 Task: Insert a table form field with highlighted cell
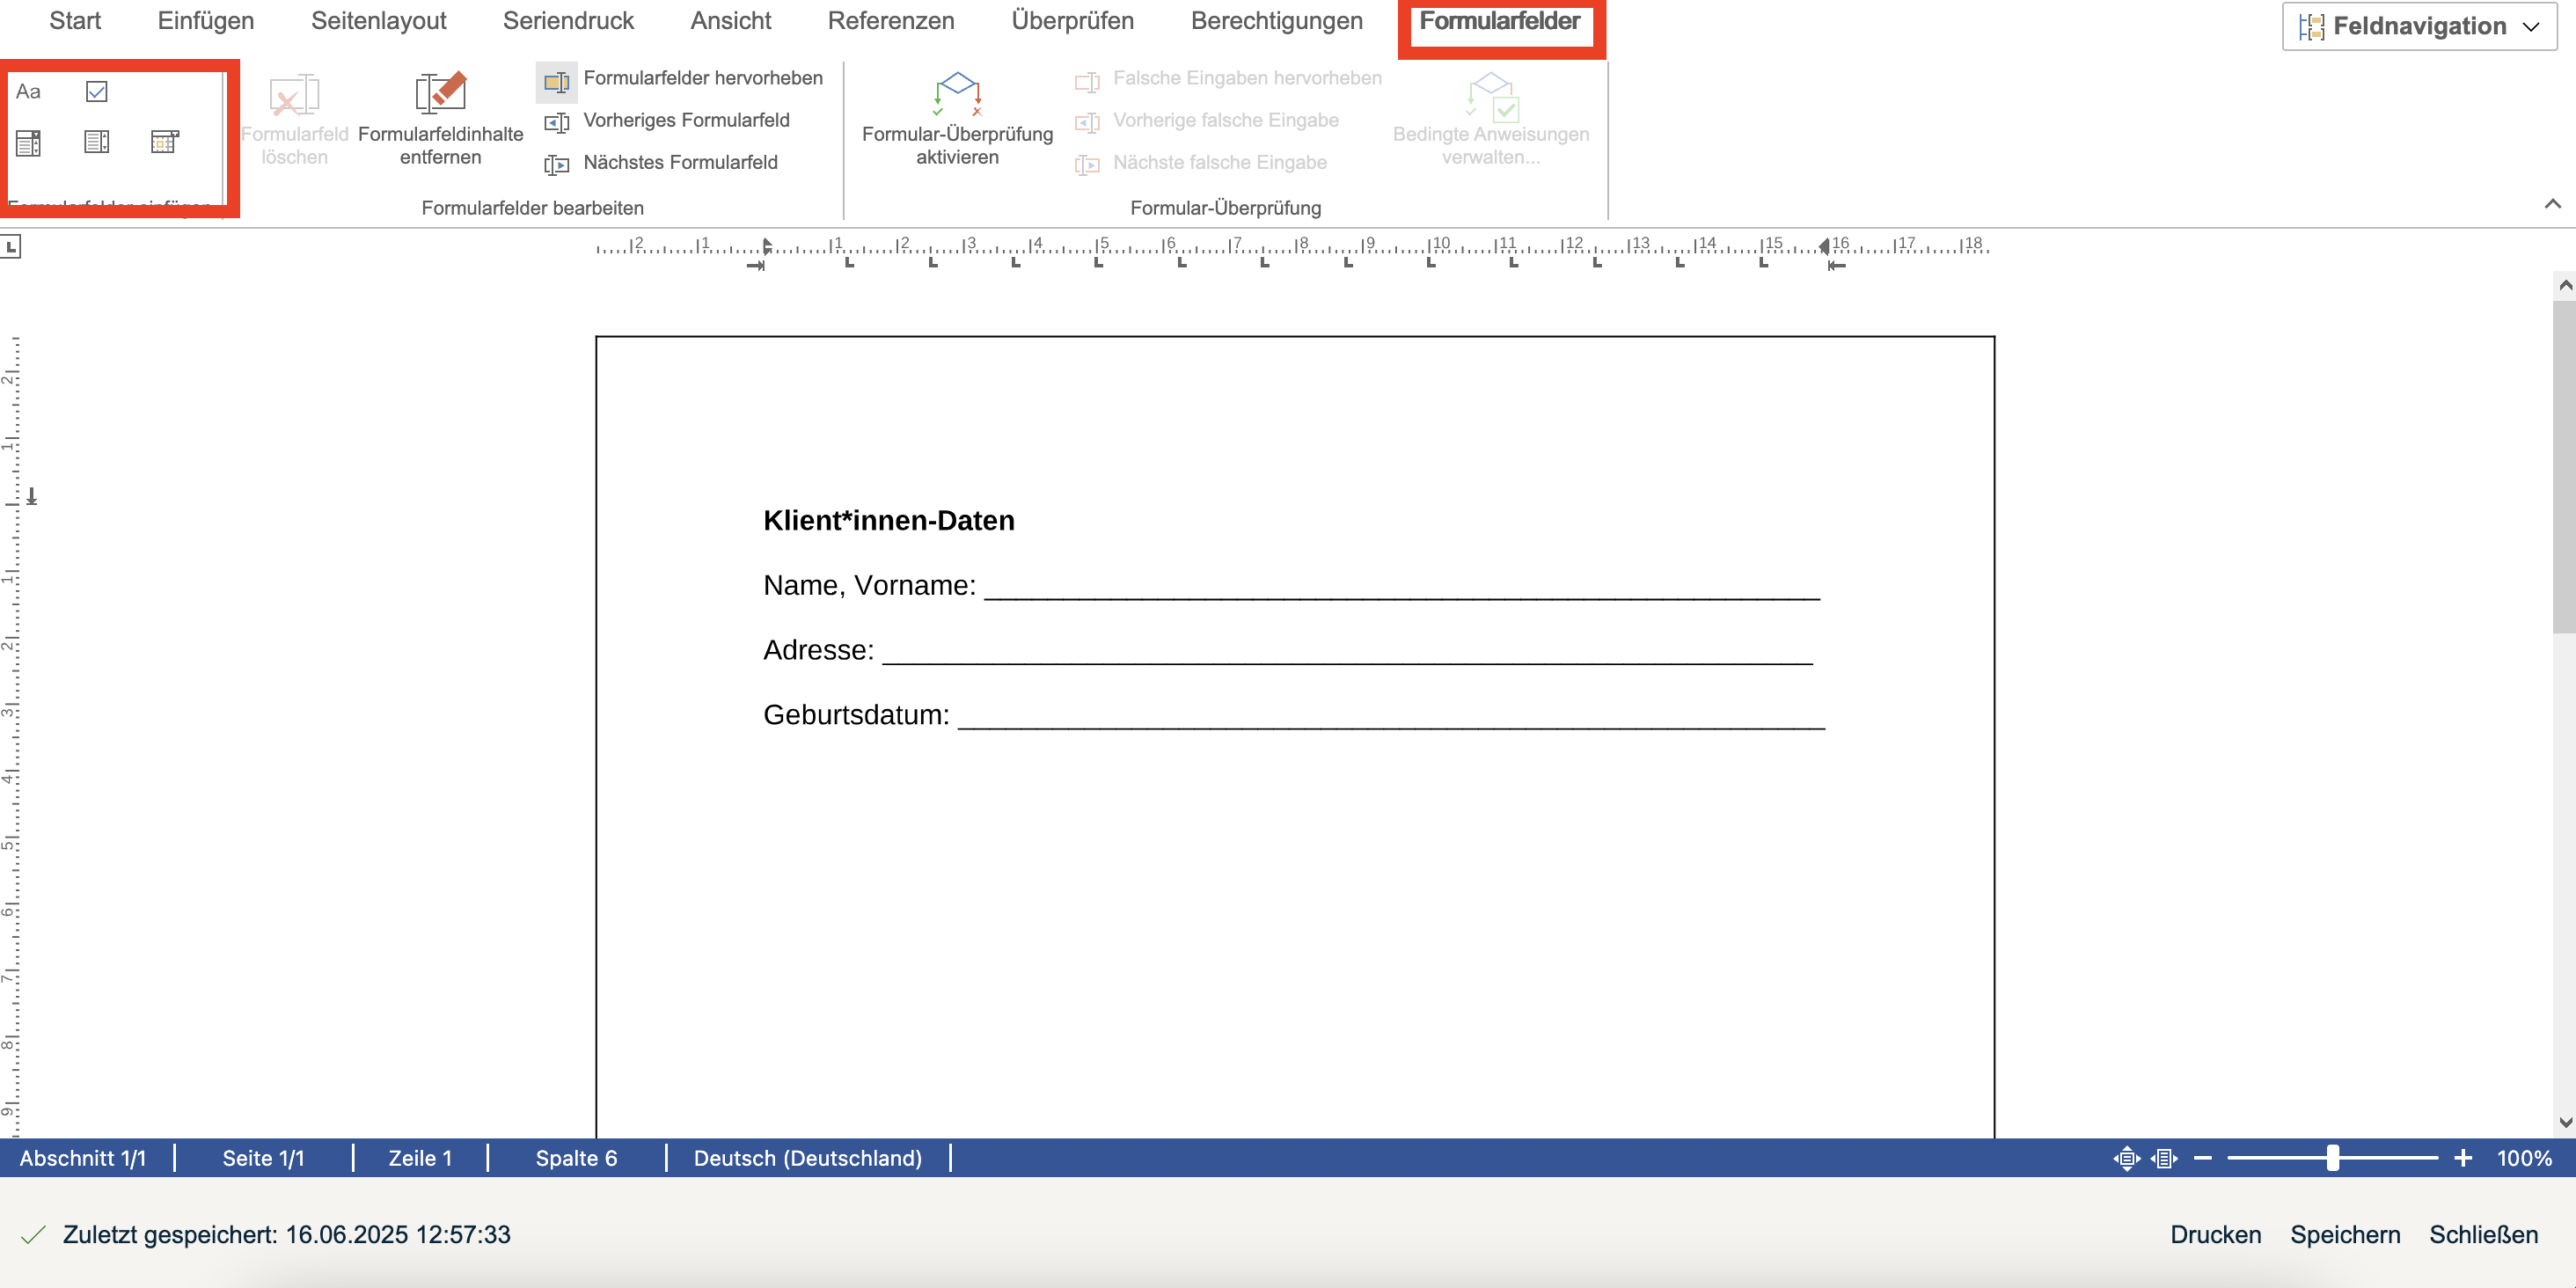tap(165, 142)
